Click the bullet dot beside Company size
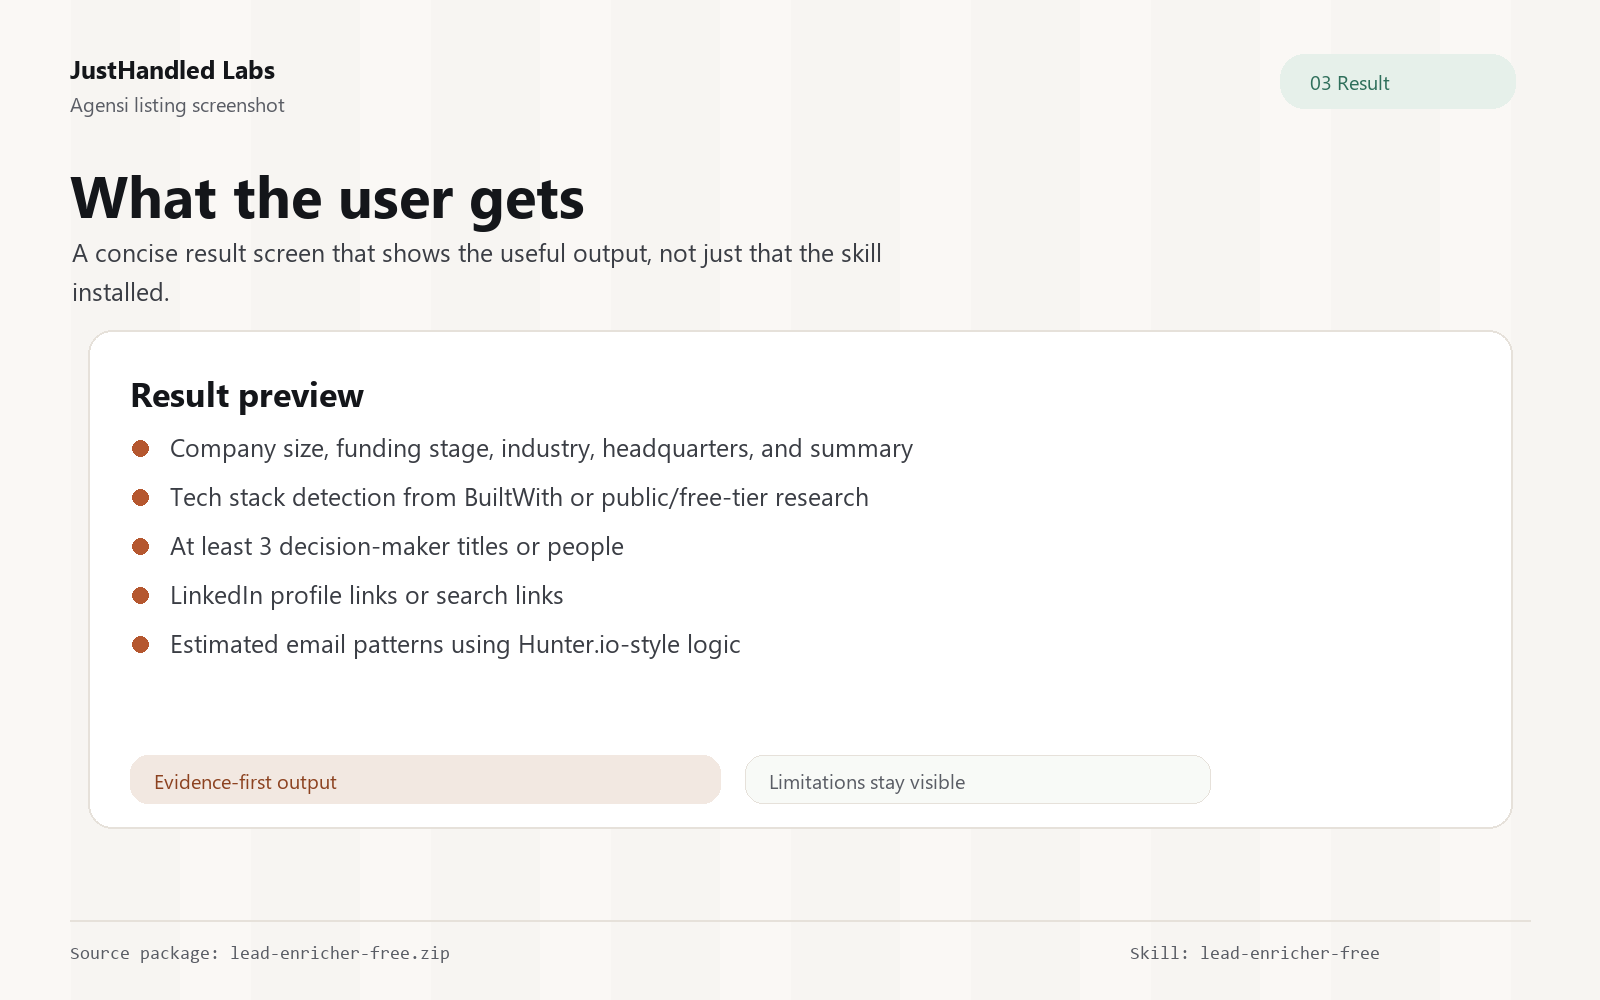 (141, 449)
